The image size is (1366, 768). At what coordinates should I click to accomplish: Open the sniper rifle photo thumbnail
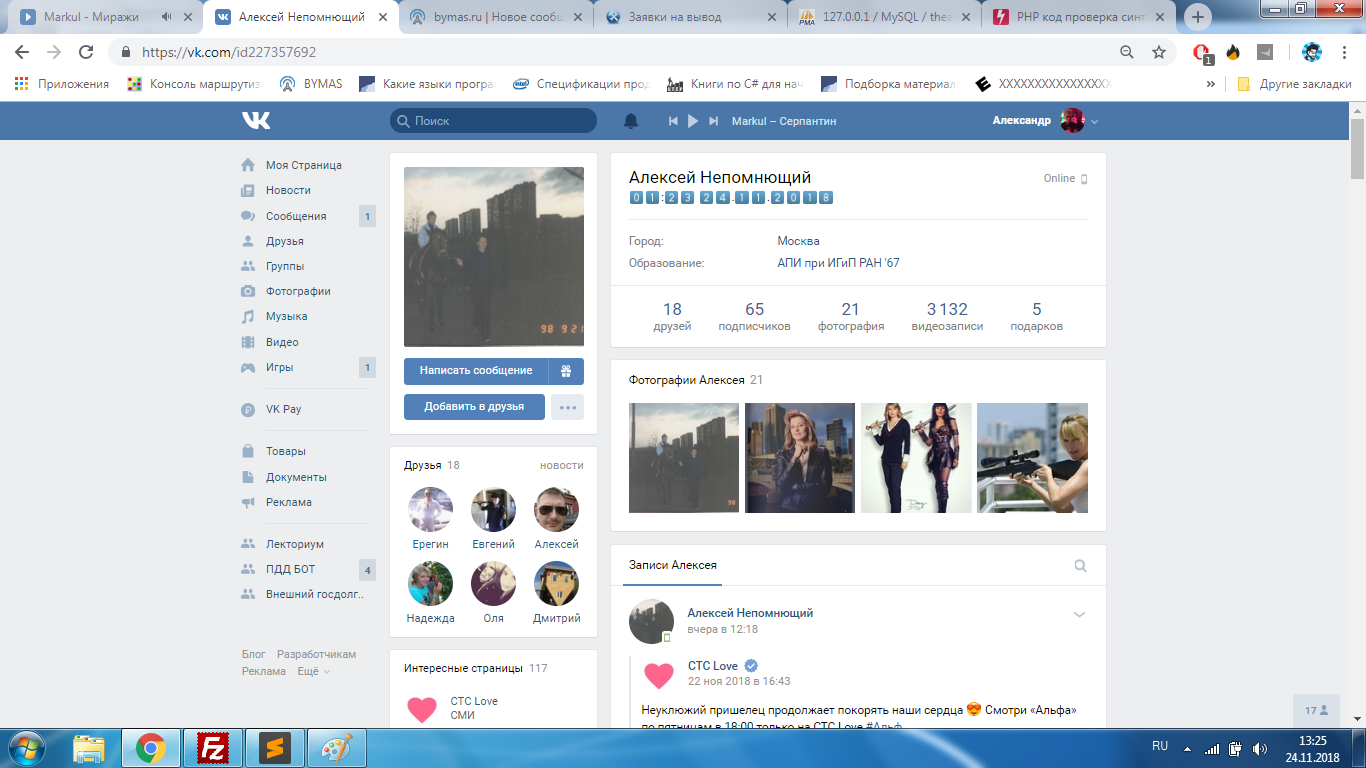[1032, 458]
